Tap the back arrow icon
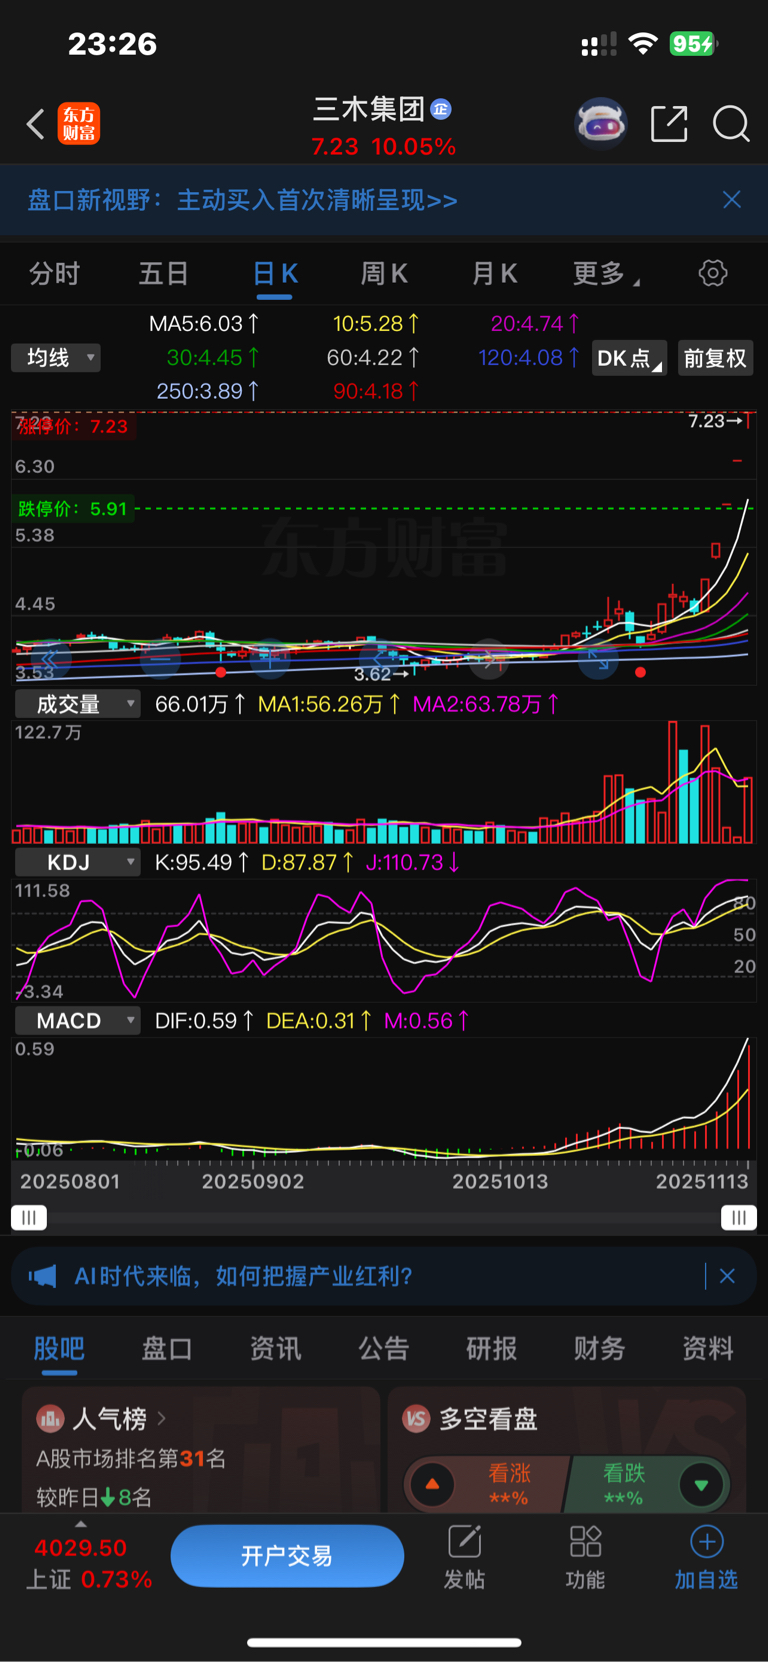This screenshot has width=768, height=1662. (x=36, y=124)
